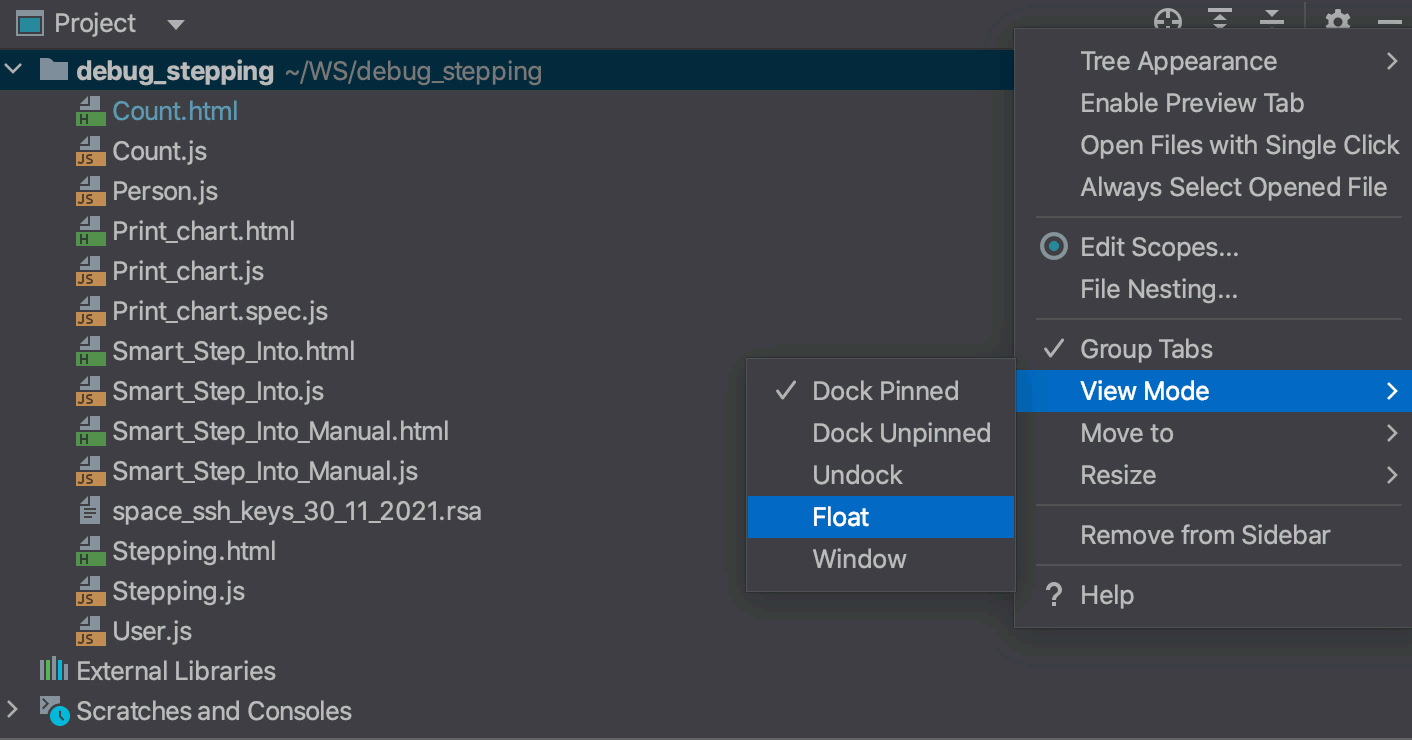The width and height of the screenshot is (1412, 740).
Task: Collapse the debug_stepping root folder
Action: 13,70
